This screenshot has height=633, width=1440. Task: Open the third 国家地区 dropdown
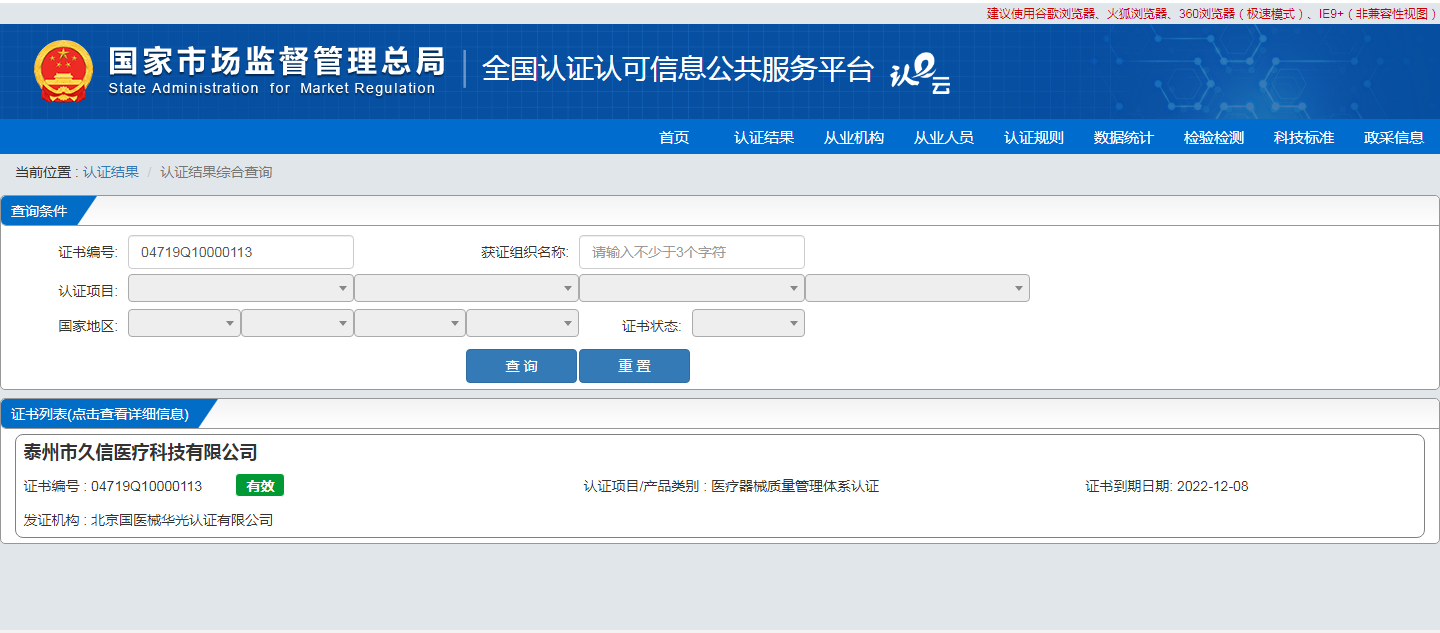(410, 323)
